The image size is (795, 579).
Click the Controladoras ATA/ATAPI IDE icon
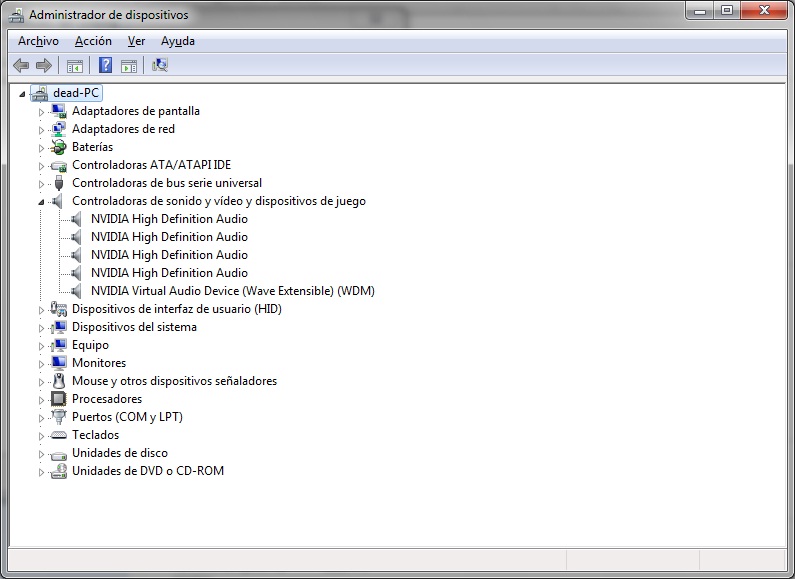(x=59, y=165)
